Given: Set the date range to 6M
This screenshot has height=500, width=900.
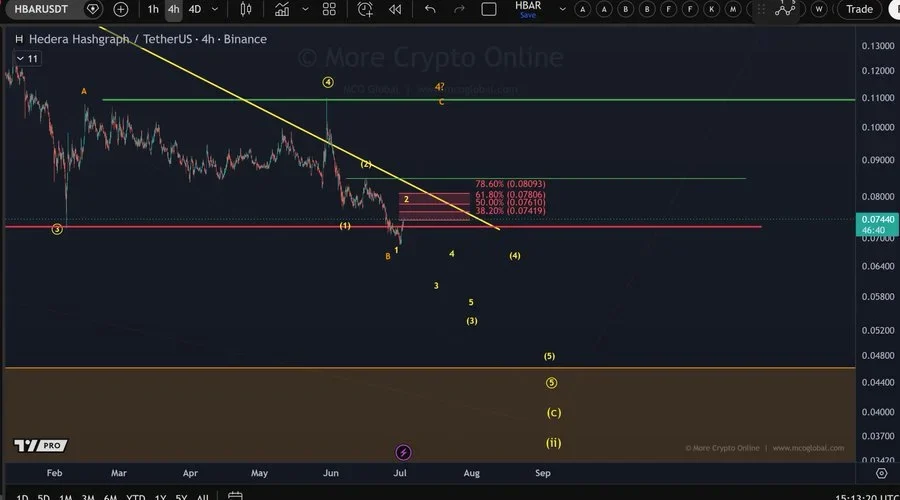Looking at the screenshot, I should pos(110,497).
